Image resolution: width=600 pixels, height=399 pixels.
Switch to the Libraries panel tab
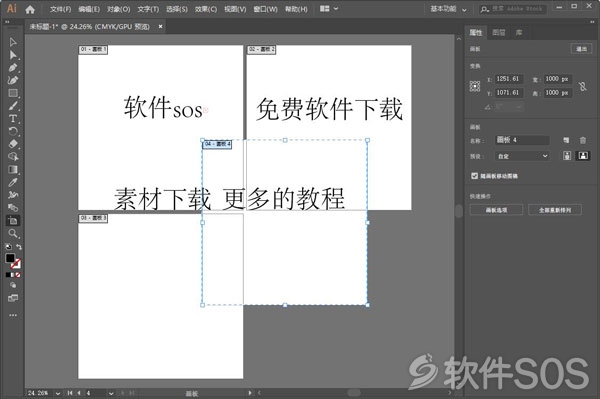(x=519, y=33)
